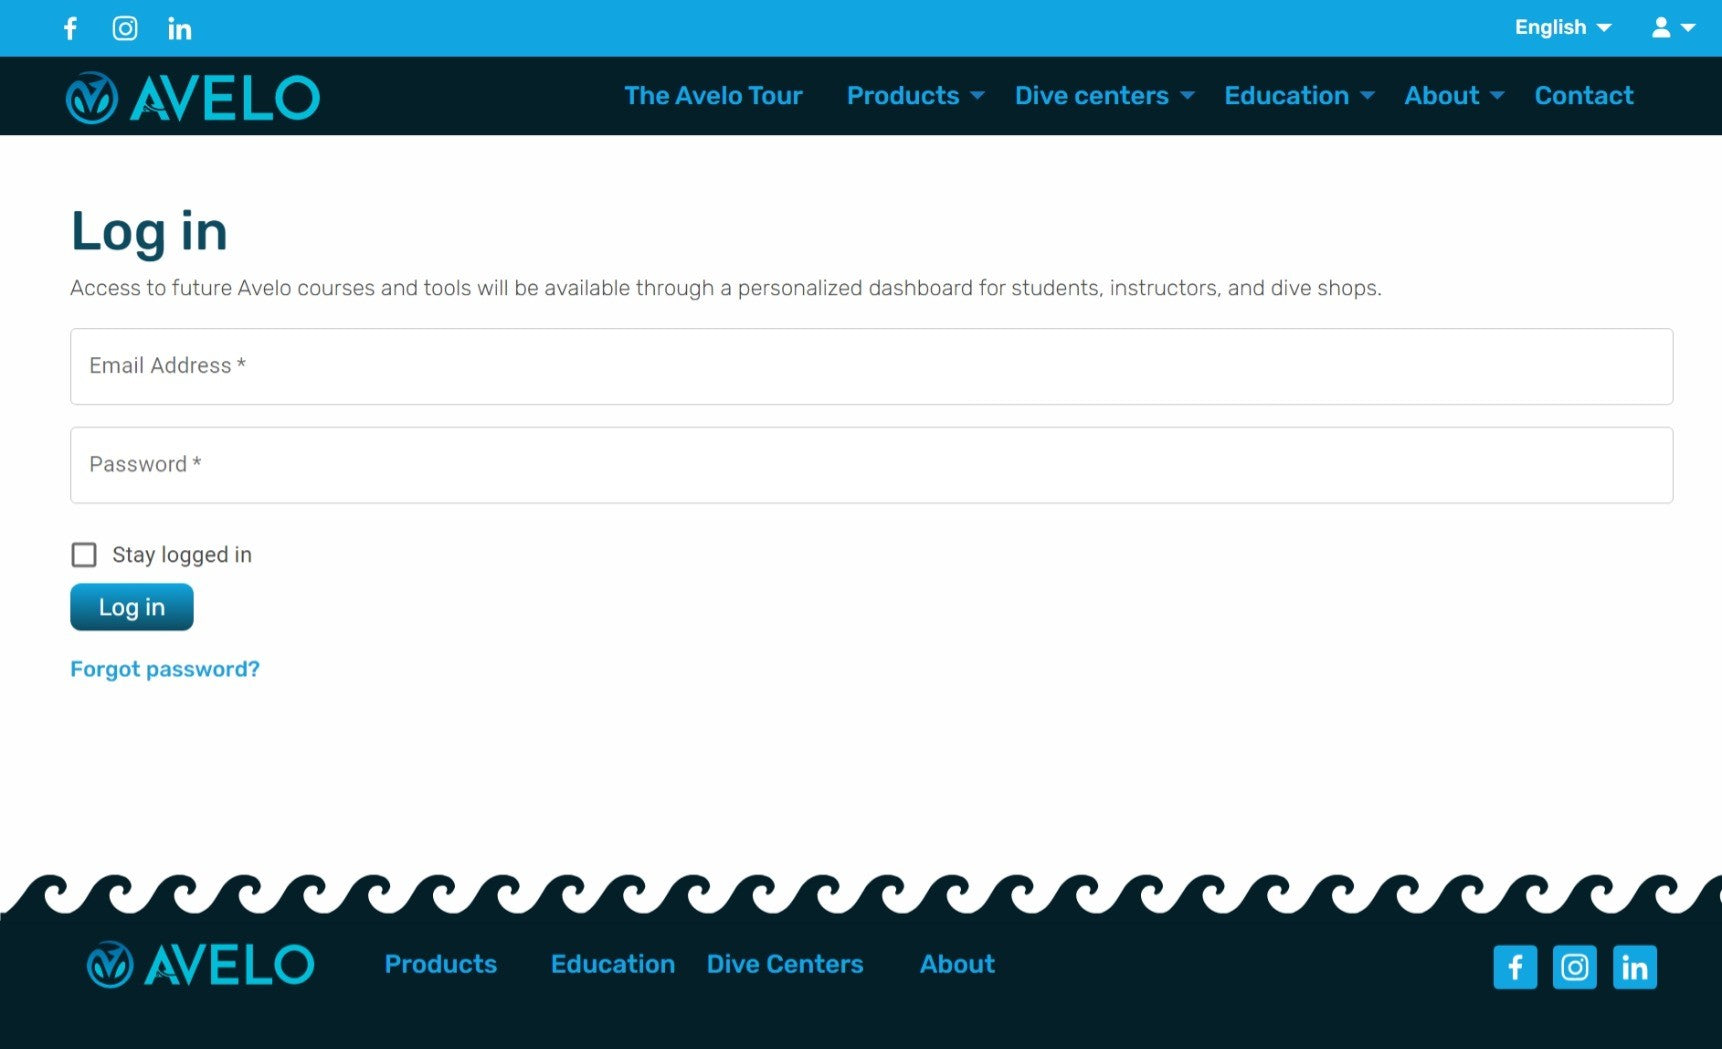The width and height of the screenshot is (1722, 1049).
Task: Open Instagram from the top bar icon
Action: (x=125, y=28)
